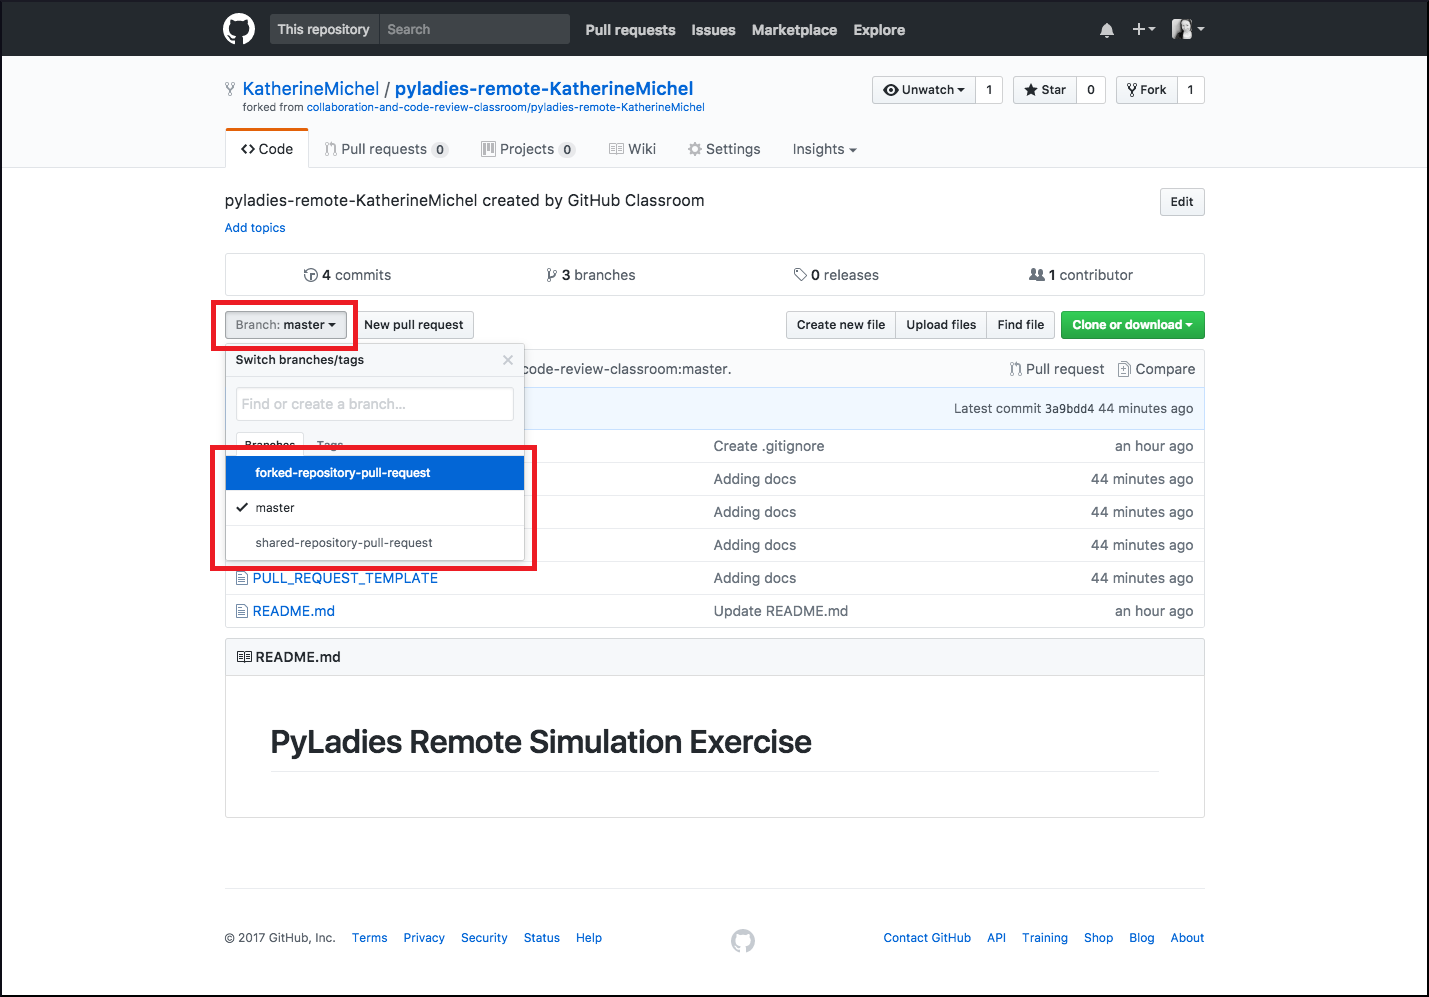1429x997 pixels.
Task: Switch to the Projects tab
Action: click(x=528, y=149)
